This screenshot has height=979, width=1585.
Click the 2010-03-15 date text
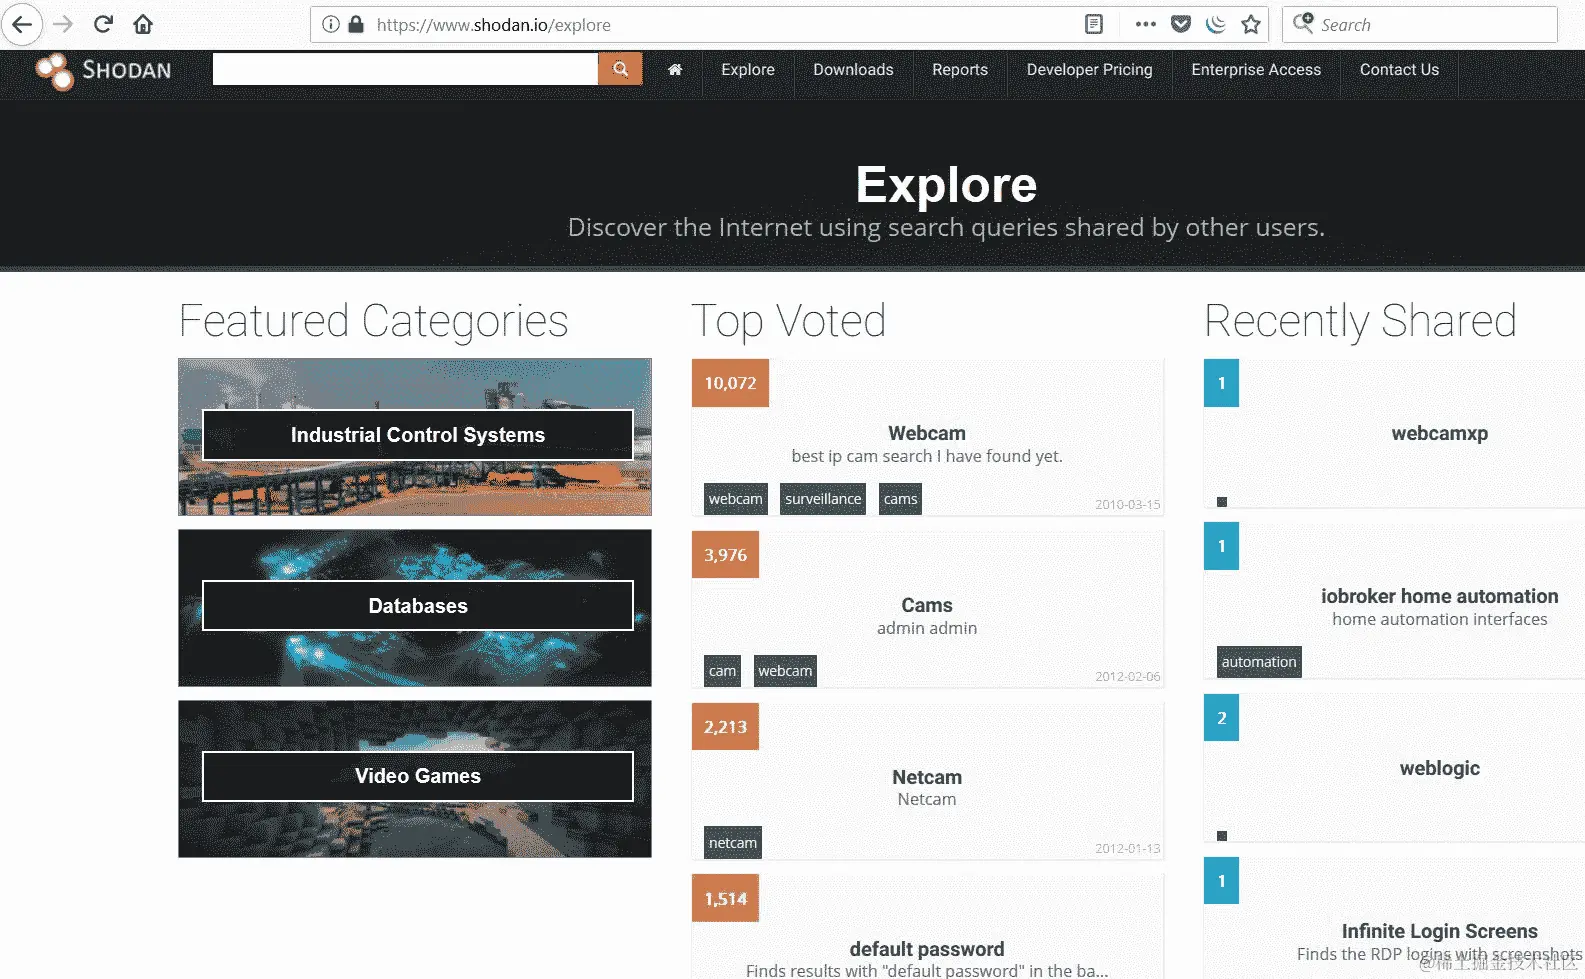[x=1127, y=505]
